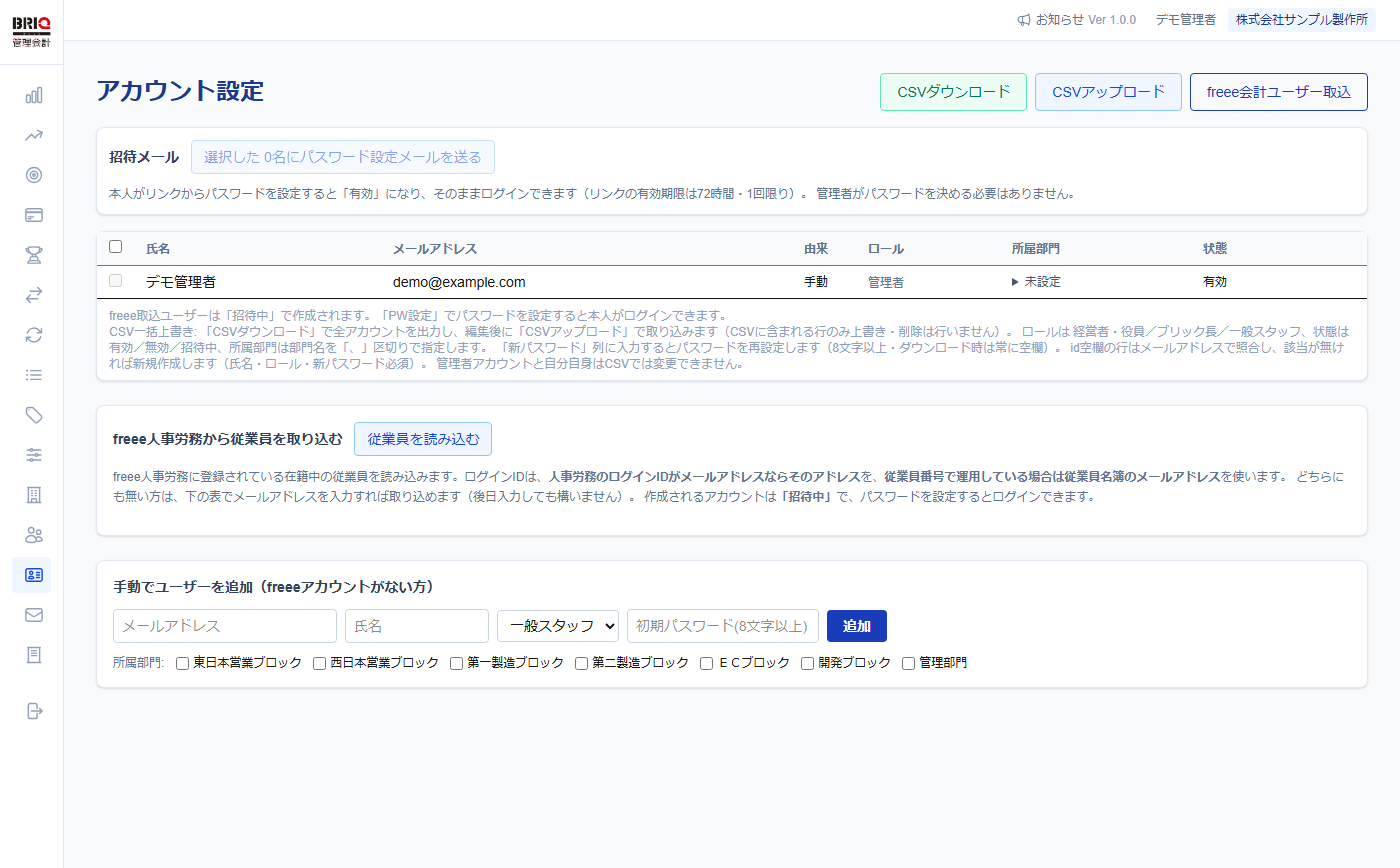Check the 第二製造ブロック checkbox
The width and height of the screenshot is (1400, 868).
tap(581, 663)
